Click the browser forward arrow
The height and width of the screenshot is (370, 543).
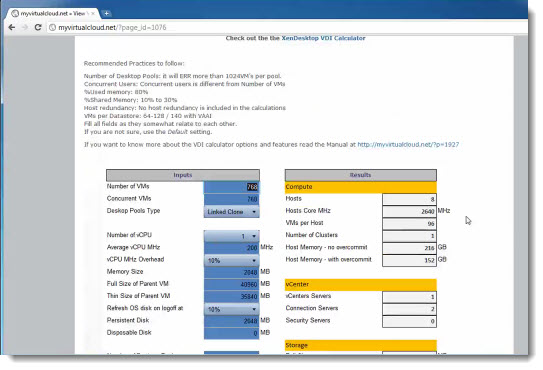coord(25,27)
